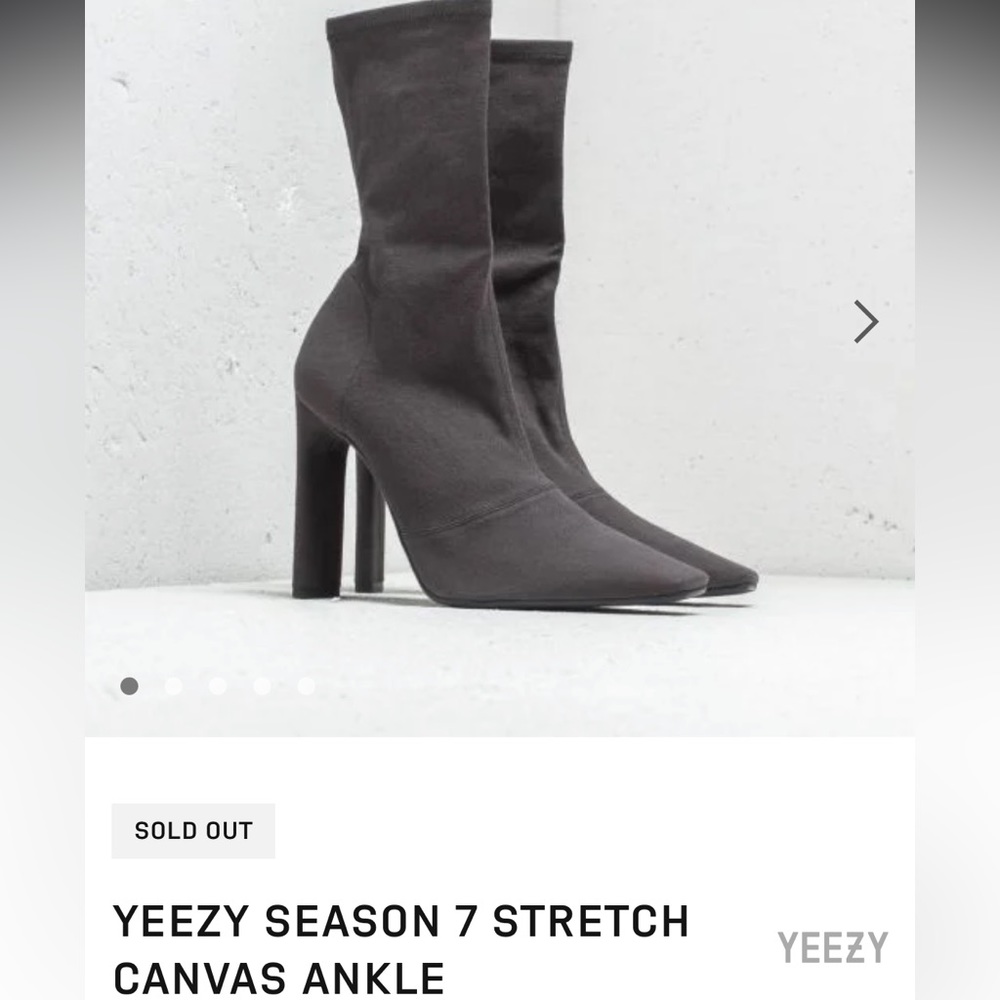1000x1000 pixels.
Task: Open the YEEZY SEASON 7 STRETCH title line
Action: 401,921
